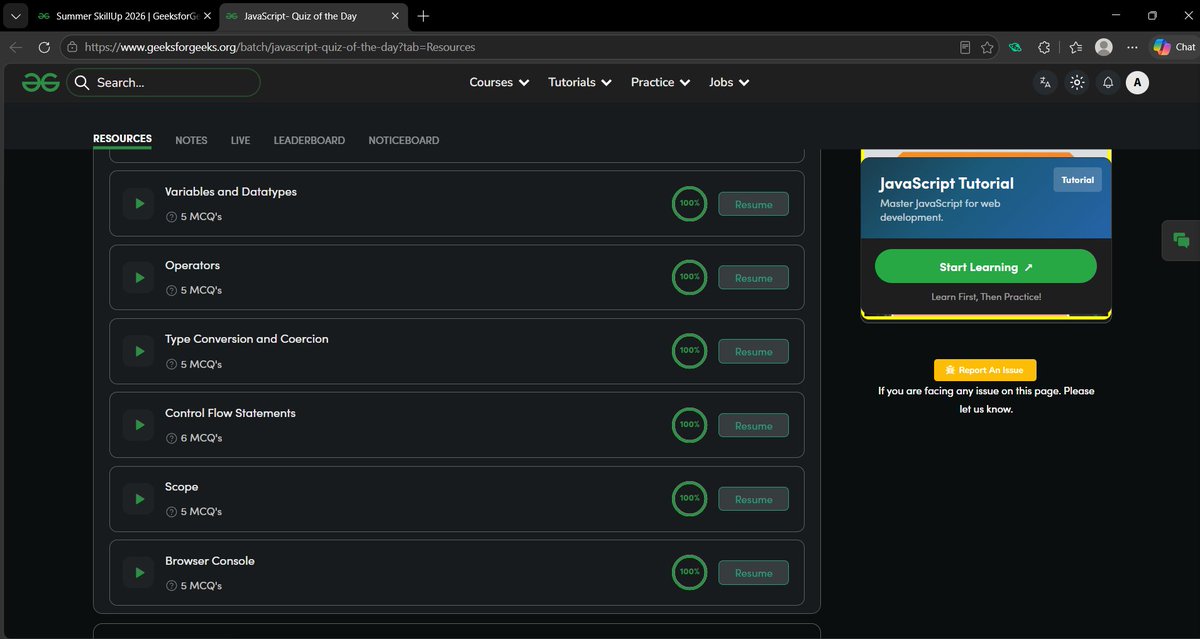The width and height of the screenshot is (1200, 639).
Task: Expand the Tutorials dropdown menu
Action: [x=580, y=83]
